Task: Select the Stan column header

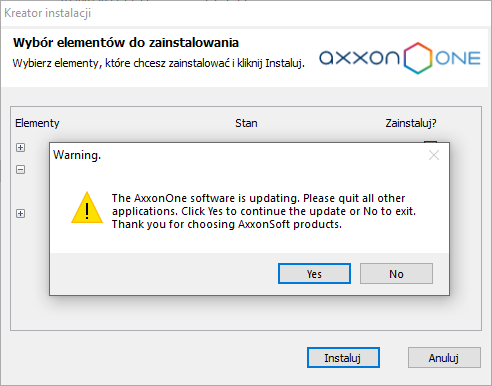Action: click(246, 123)
